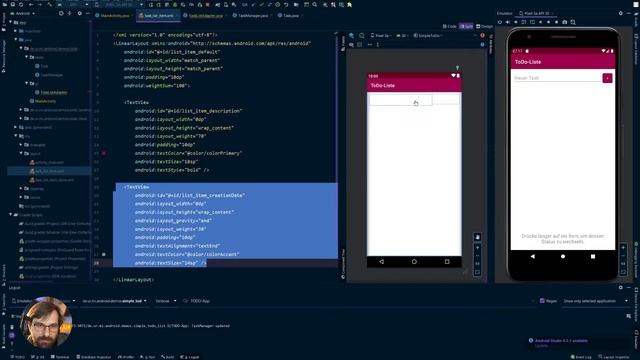
Task: Switch editor to Code view mode
Action: 450,26
